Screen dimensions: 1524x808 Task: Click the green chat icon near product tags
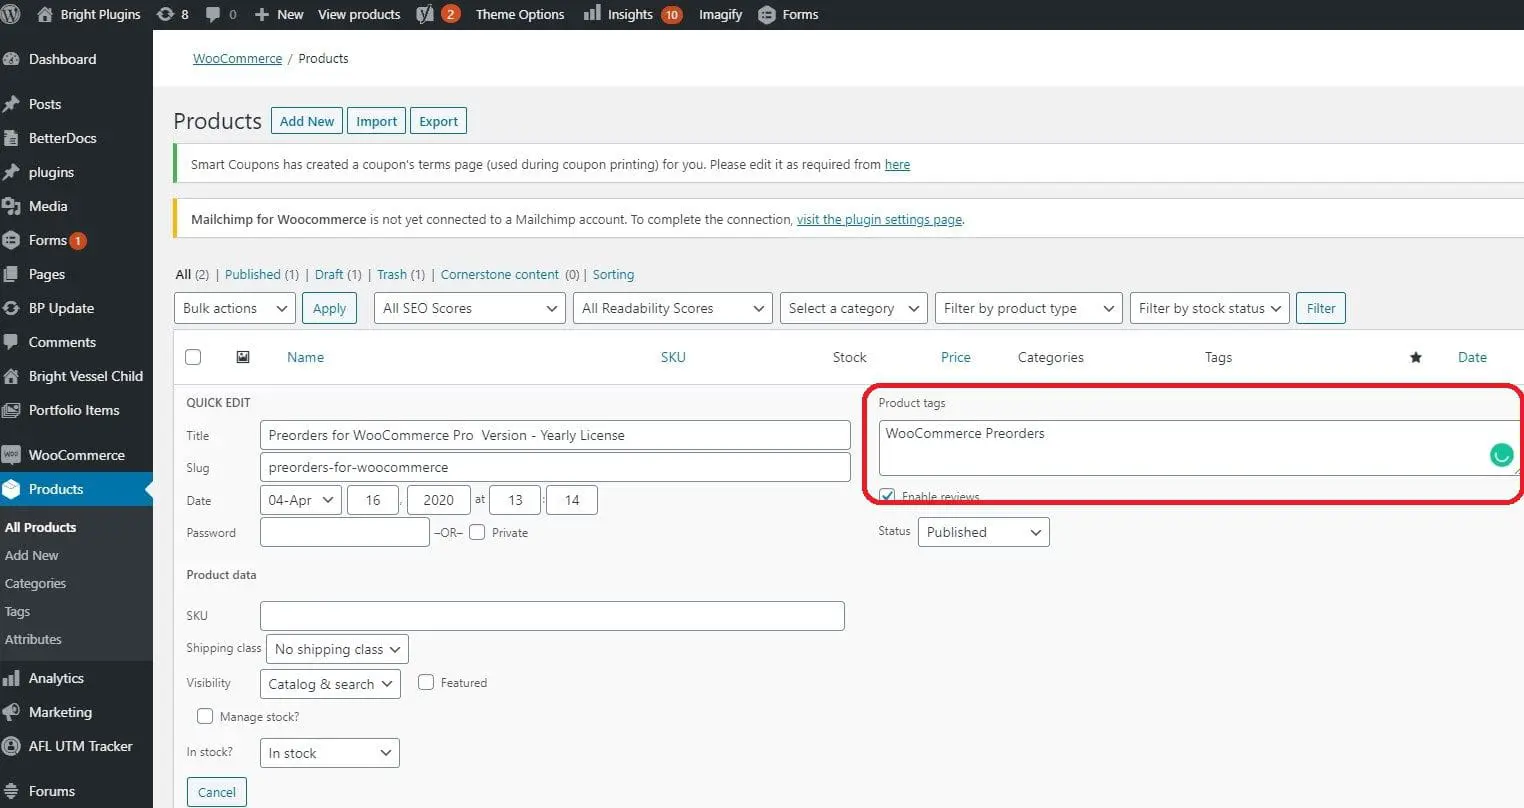(x=1501, y=455)
